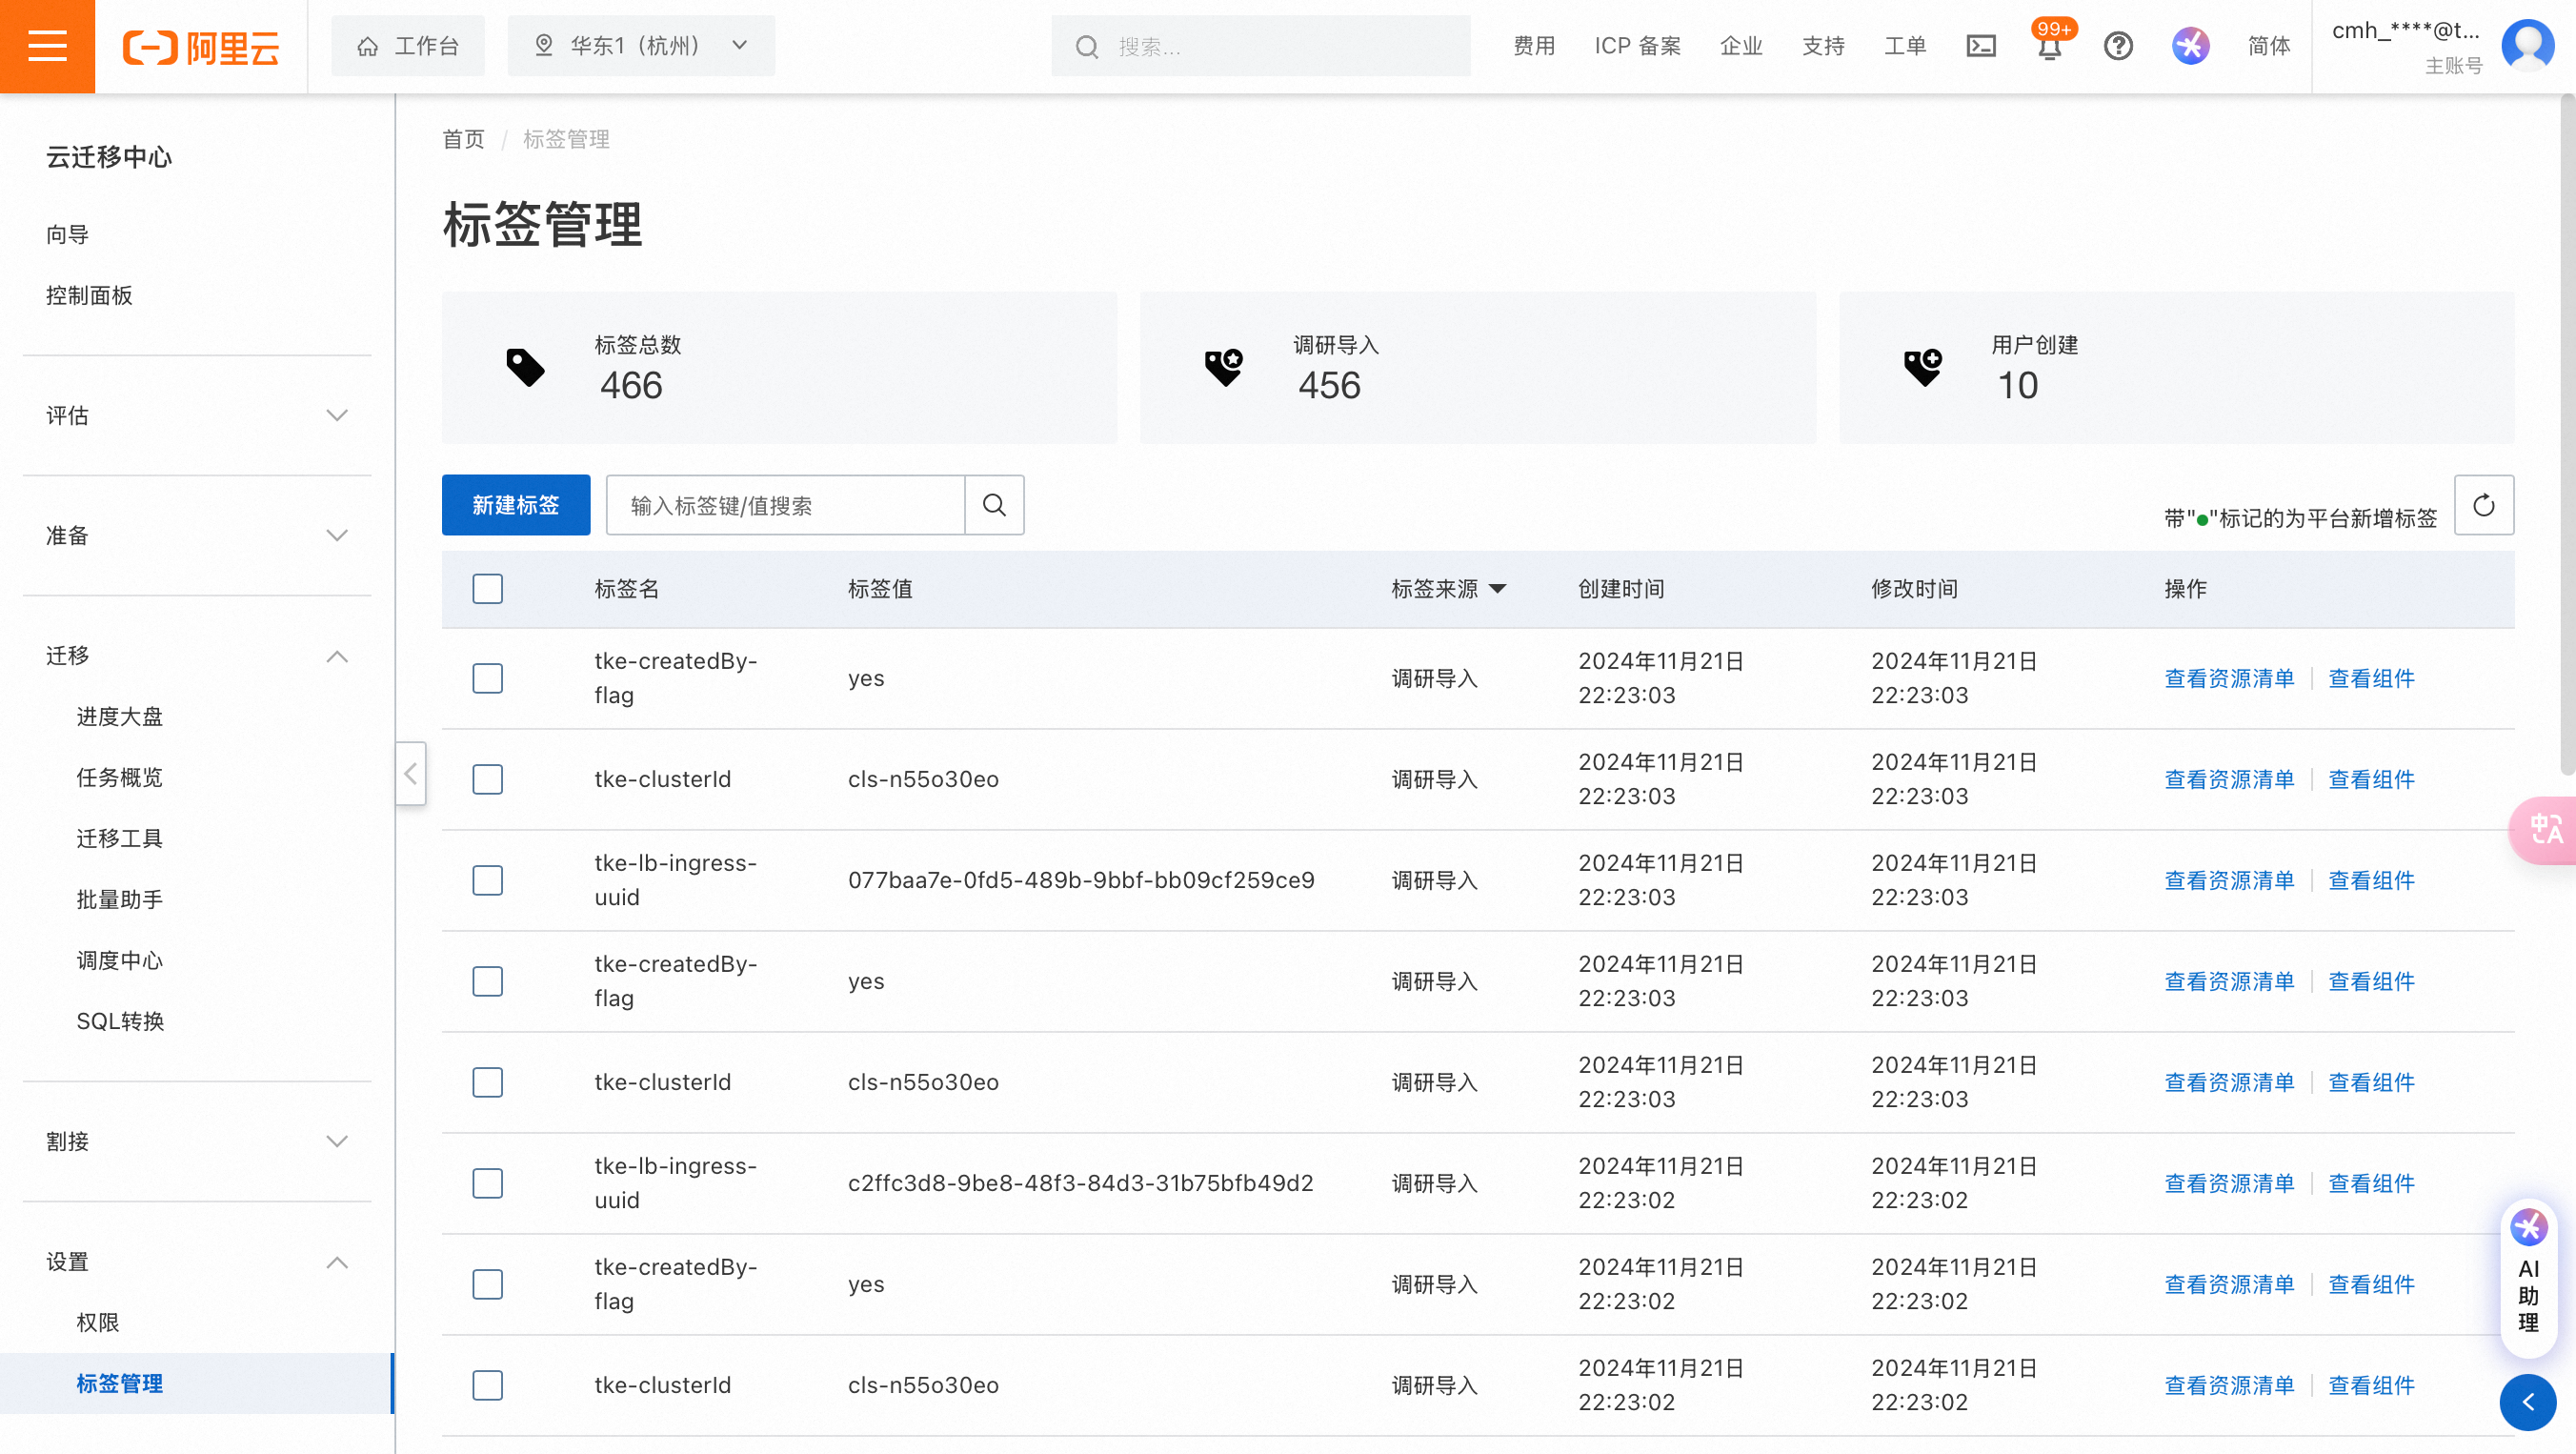Expand the 割接 sidebar section
Screen dimensions: 2576x1454
(197, 1142)
